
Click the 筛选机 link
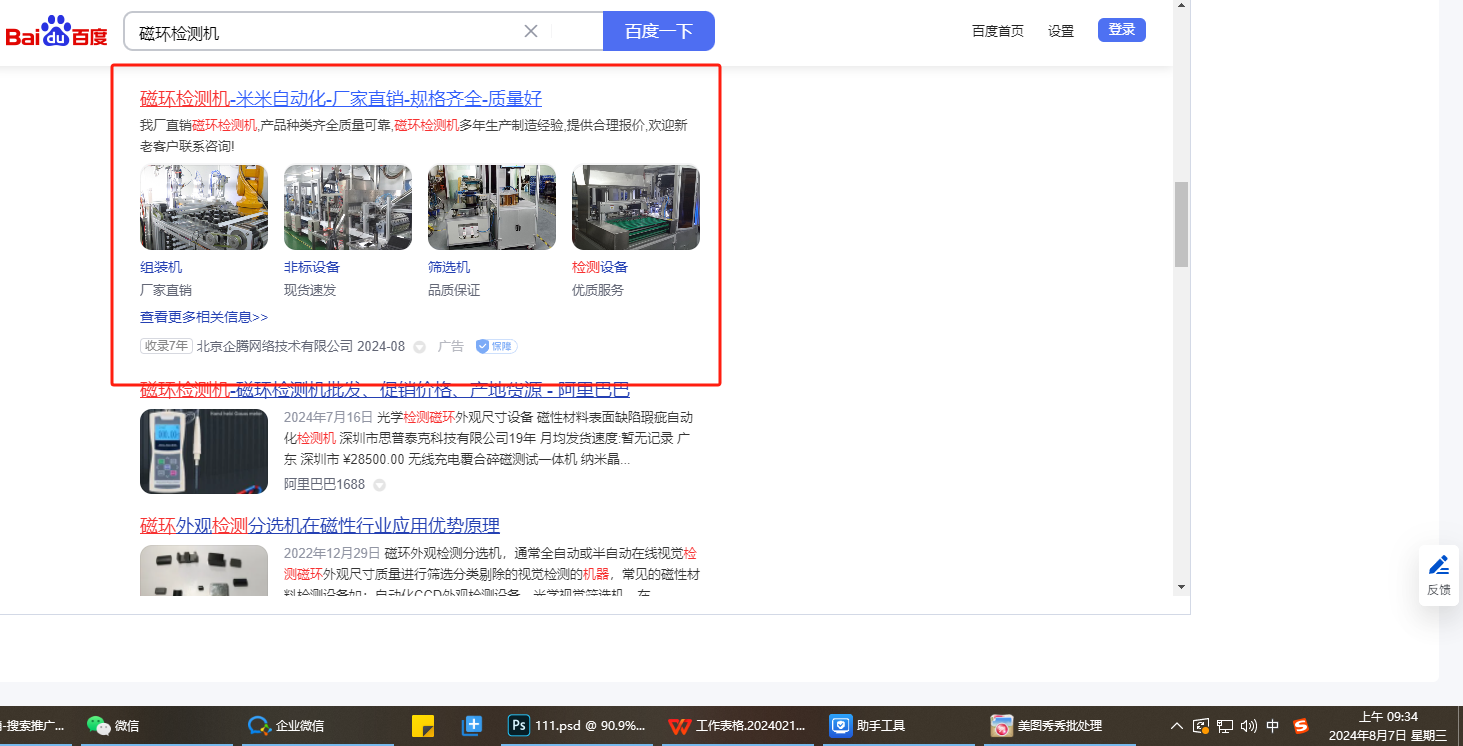[x=449, y=267]
